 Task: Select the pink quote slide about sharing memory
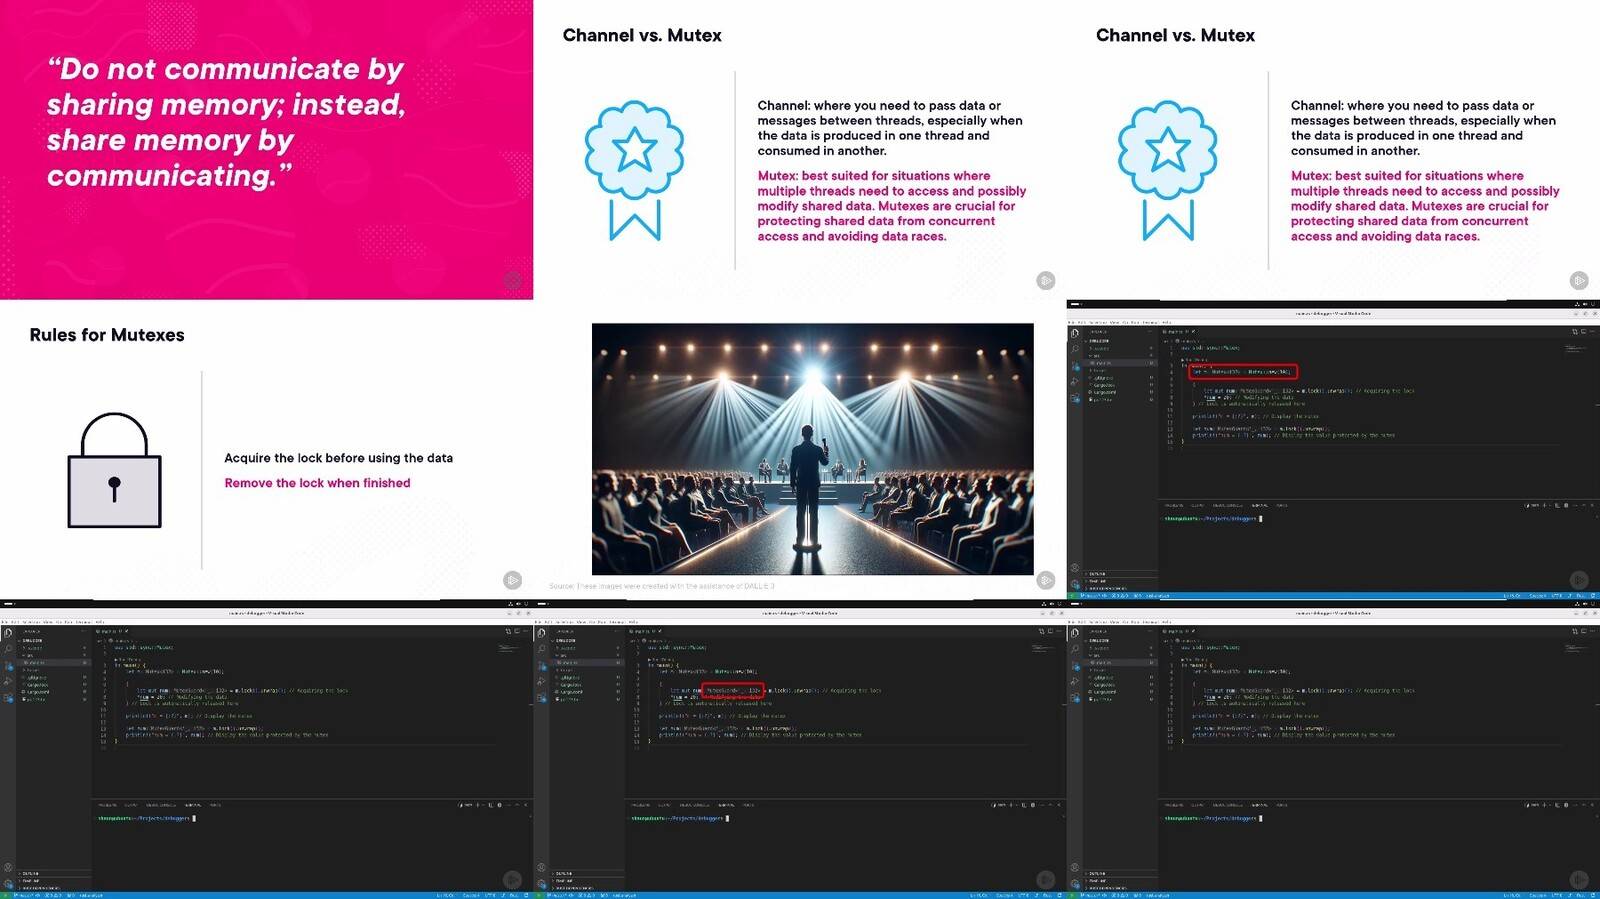(x=266, y=149)
